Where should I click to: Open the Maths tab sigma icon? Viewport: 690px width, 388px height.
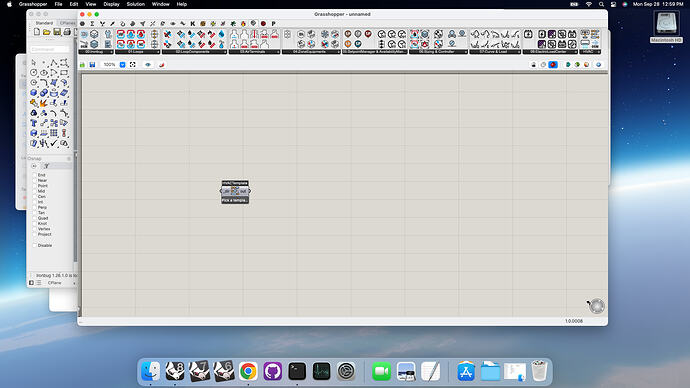coord(92,24)
